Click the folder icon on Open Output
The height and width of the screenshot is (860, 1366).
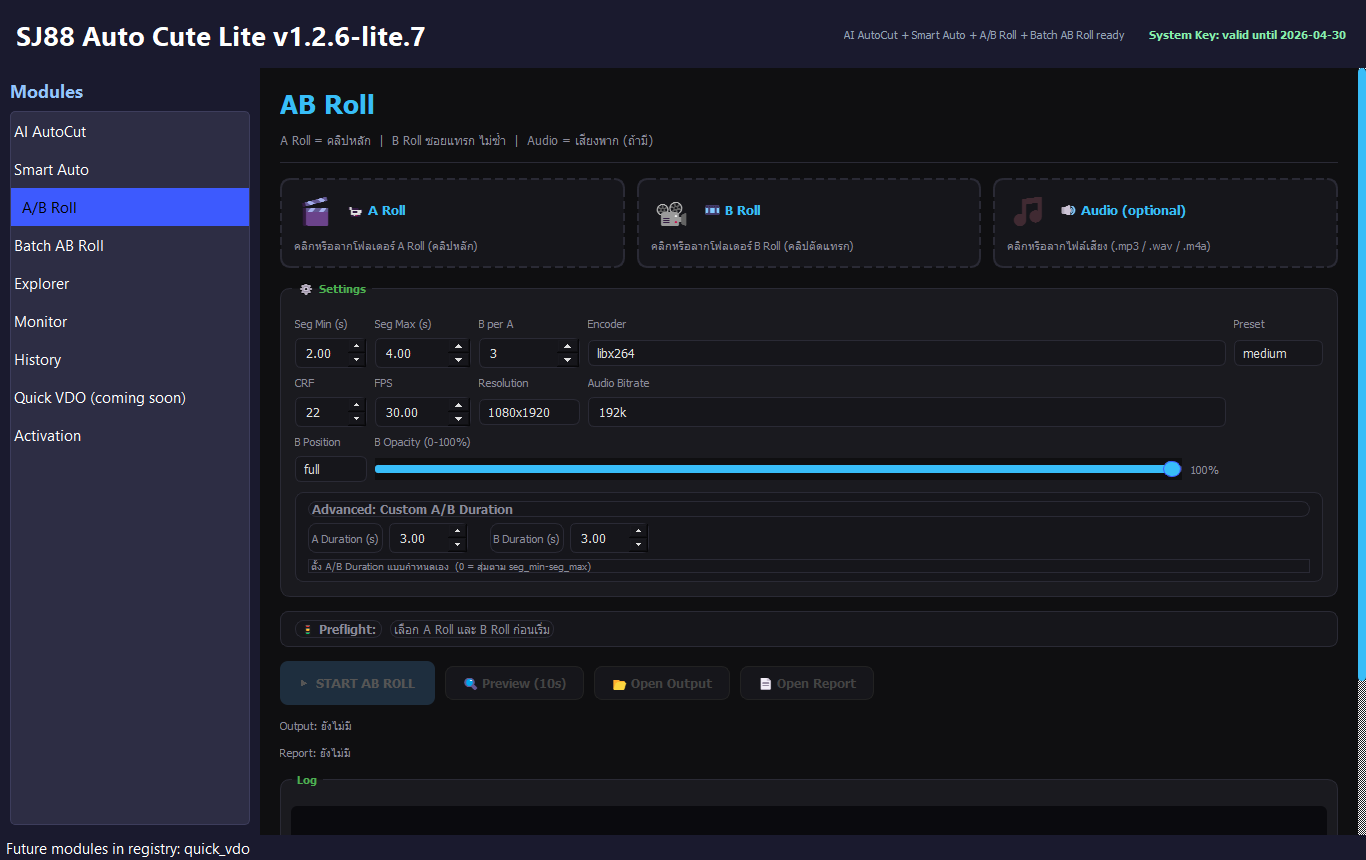pos(618,684)
